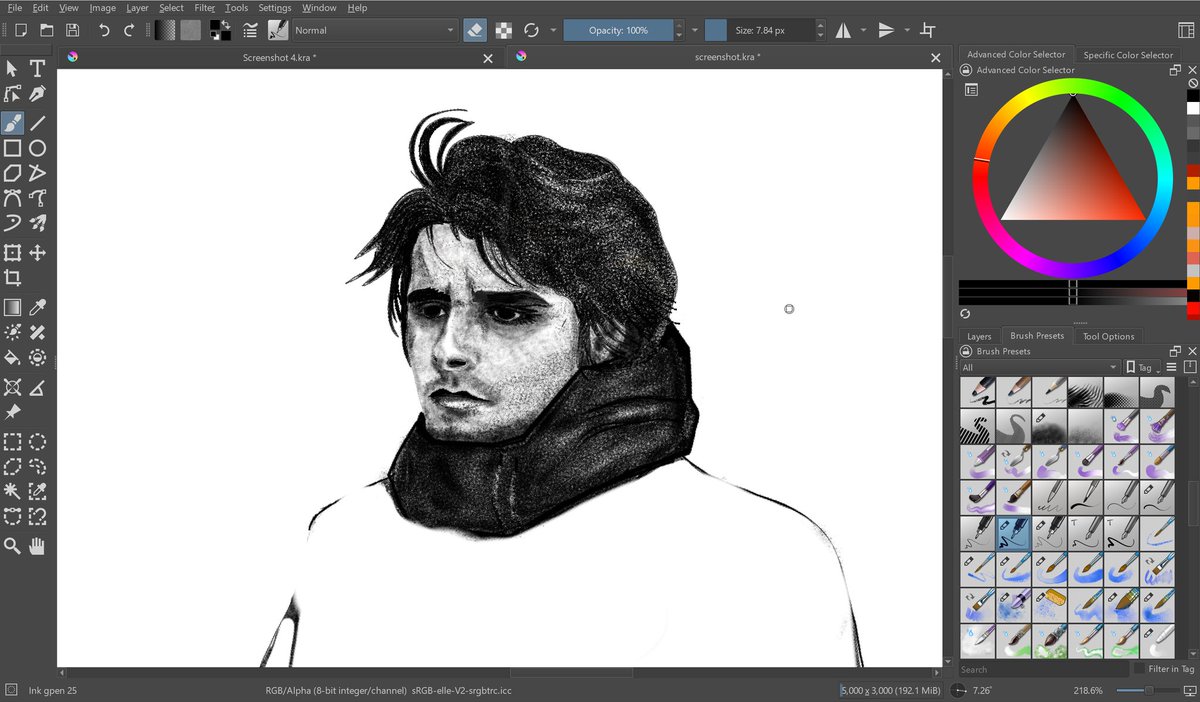The width and height of the screenshot is (1200, 702).
Task: Switch to Screenshot 4.kra tab
Action: [x=280, y=58]
